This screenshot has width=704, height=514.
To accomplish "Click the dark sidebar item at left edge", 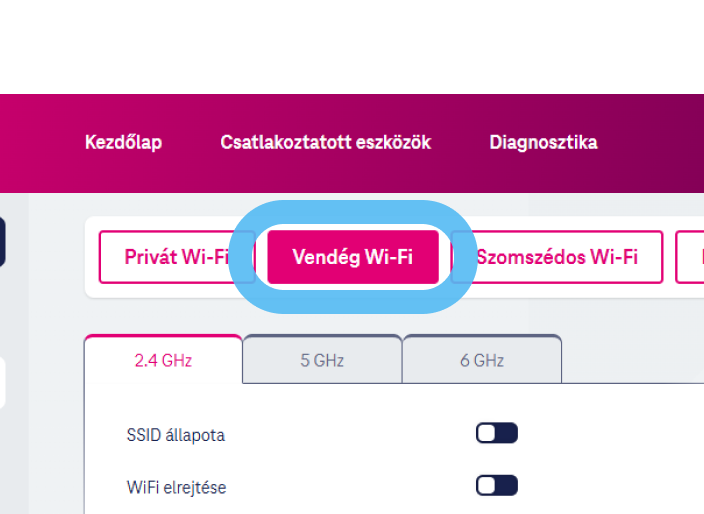I will pos(2,243).
